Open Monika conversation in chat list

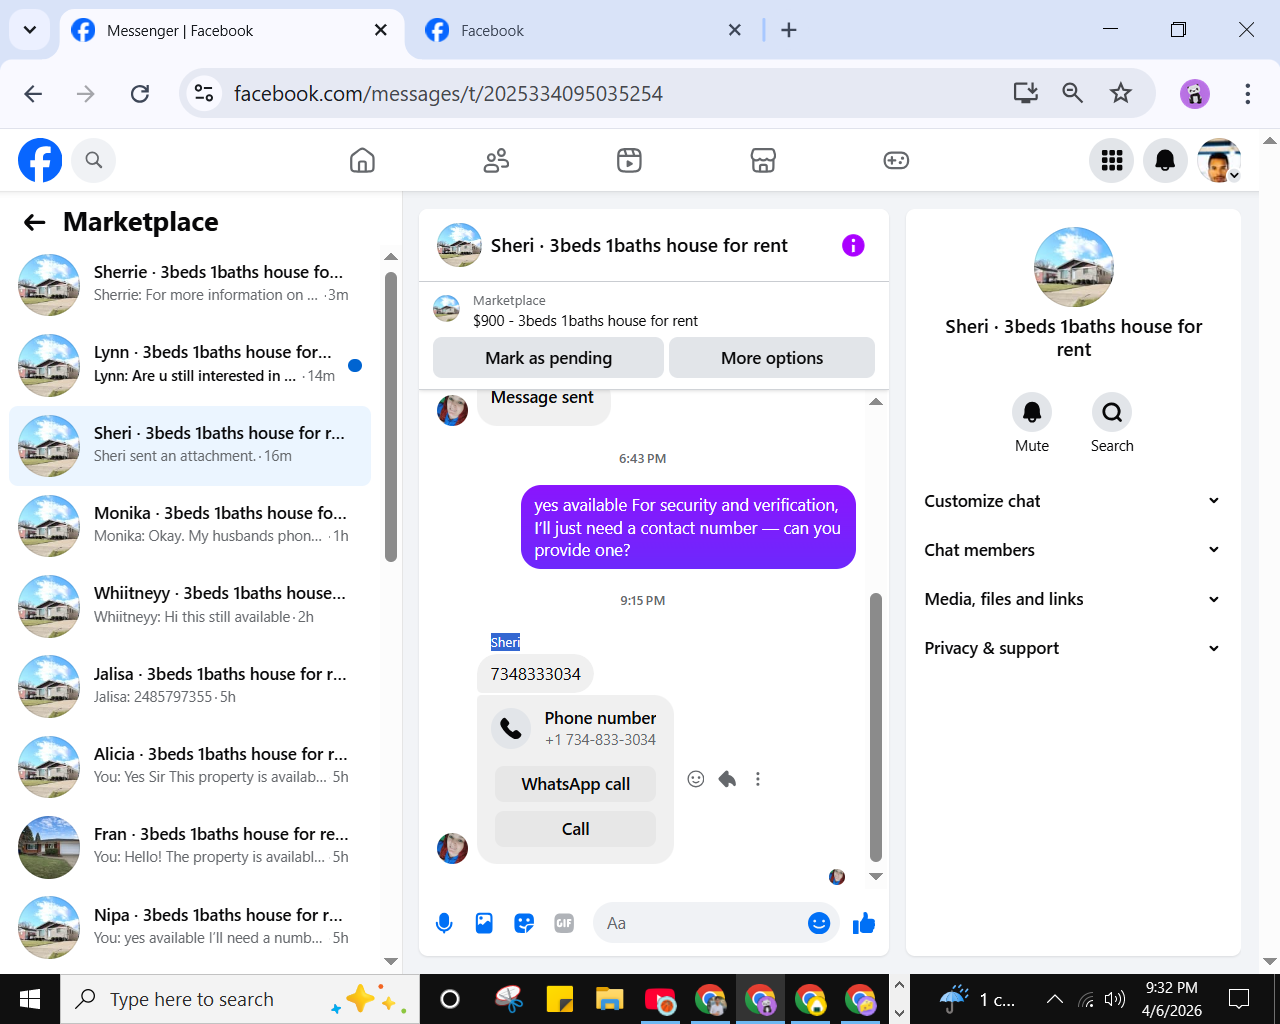tap(190, 525)
